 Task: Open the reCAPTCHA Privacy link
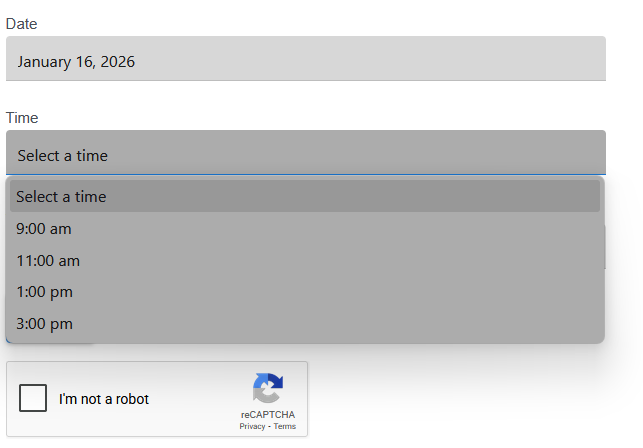click(252, 427)
